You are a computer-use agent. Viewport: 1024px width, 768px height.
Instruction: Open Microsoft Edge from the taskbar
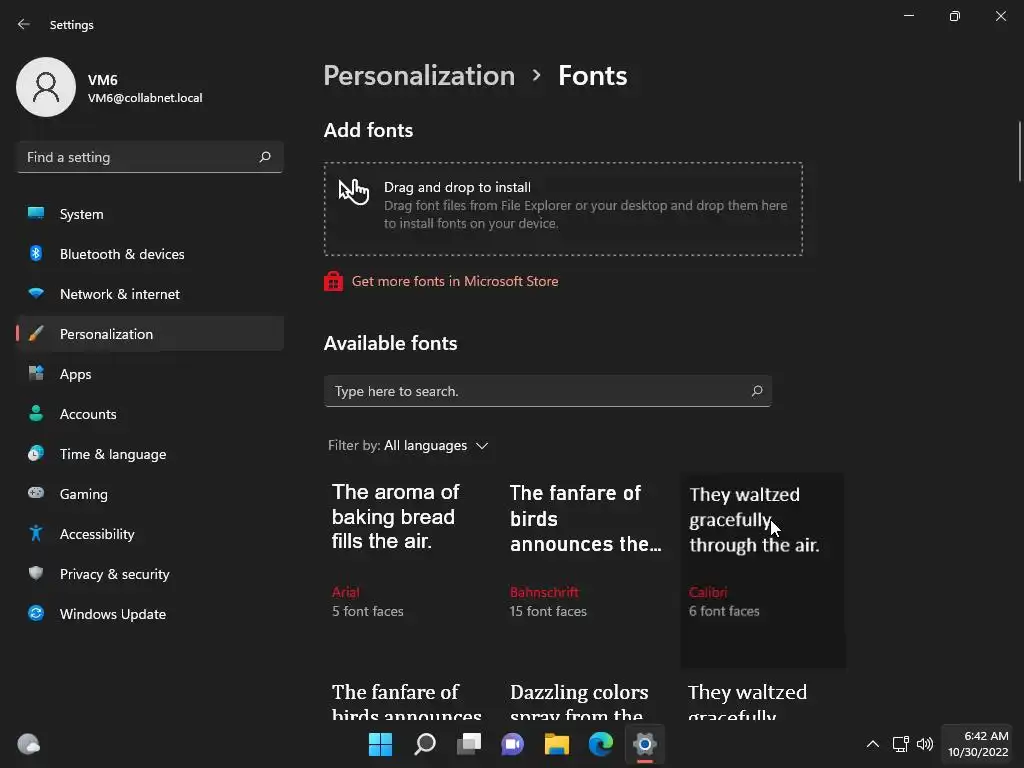[600, 744]
